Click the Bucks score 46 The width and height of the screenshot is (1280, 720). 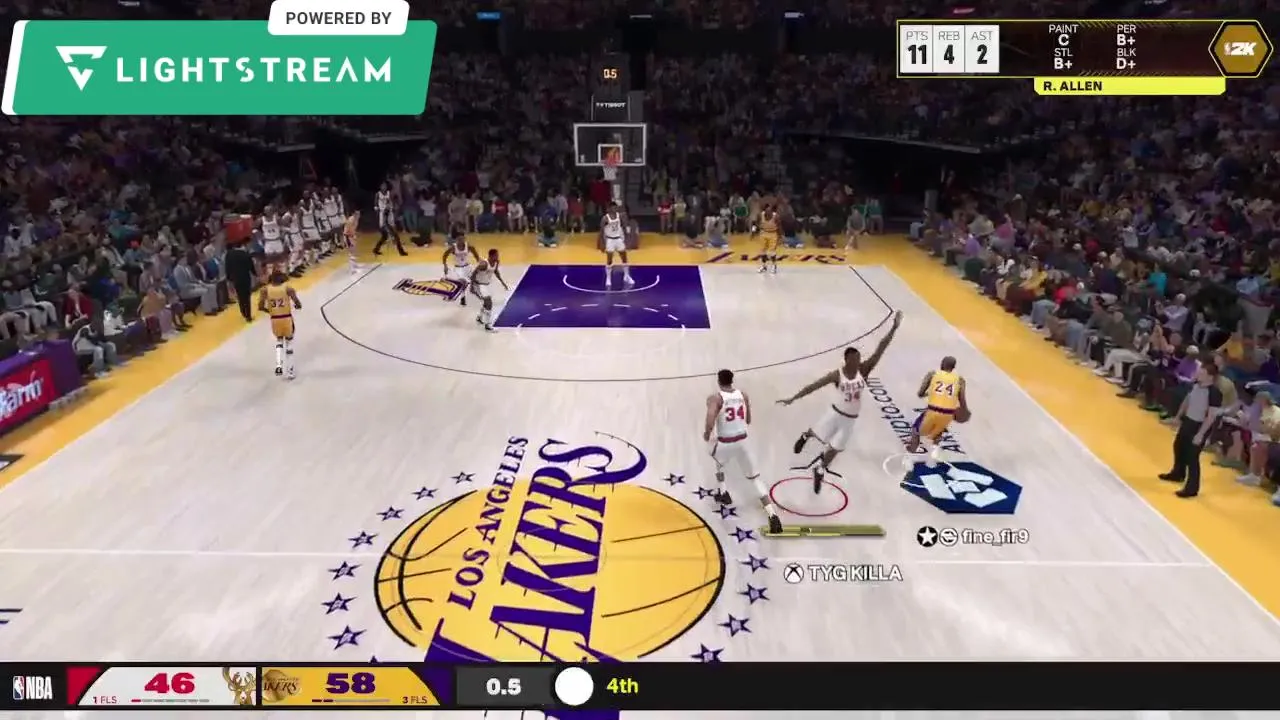click(x=169, y=684)
